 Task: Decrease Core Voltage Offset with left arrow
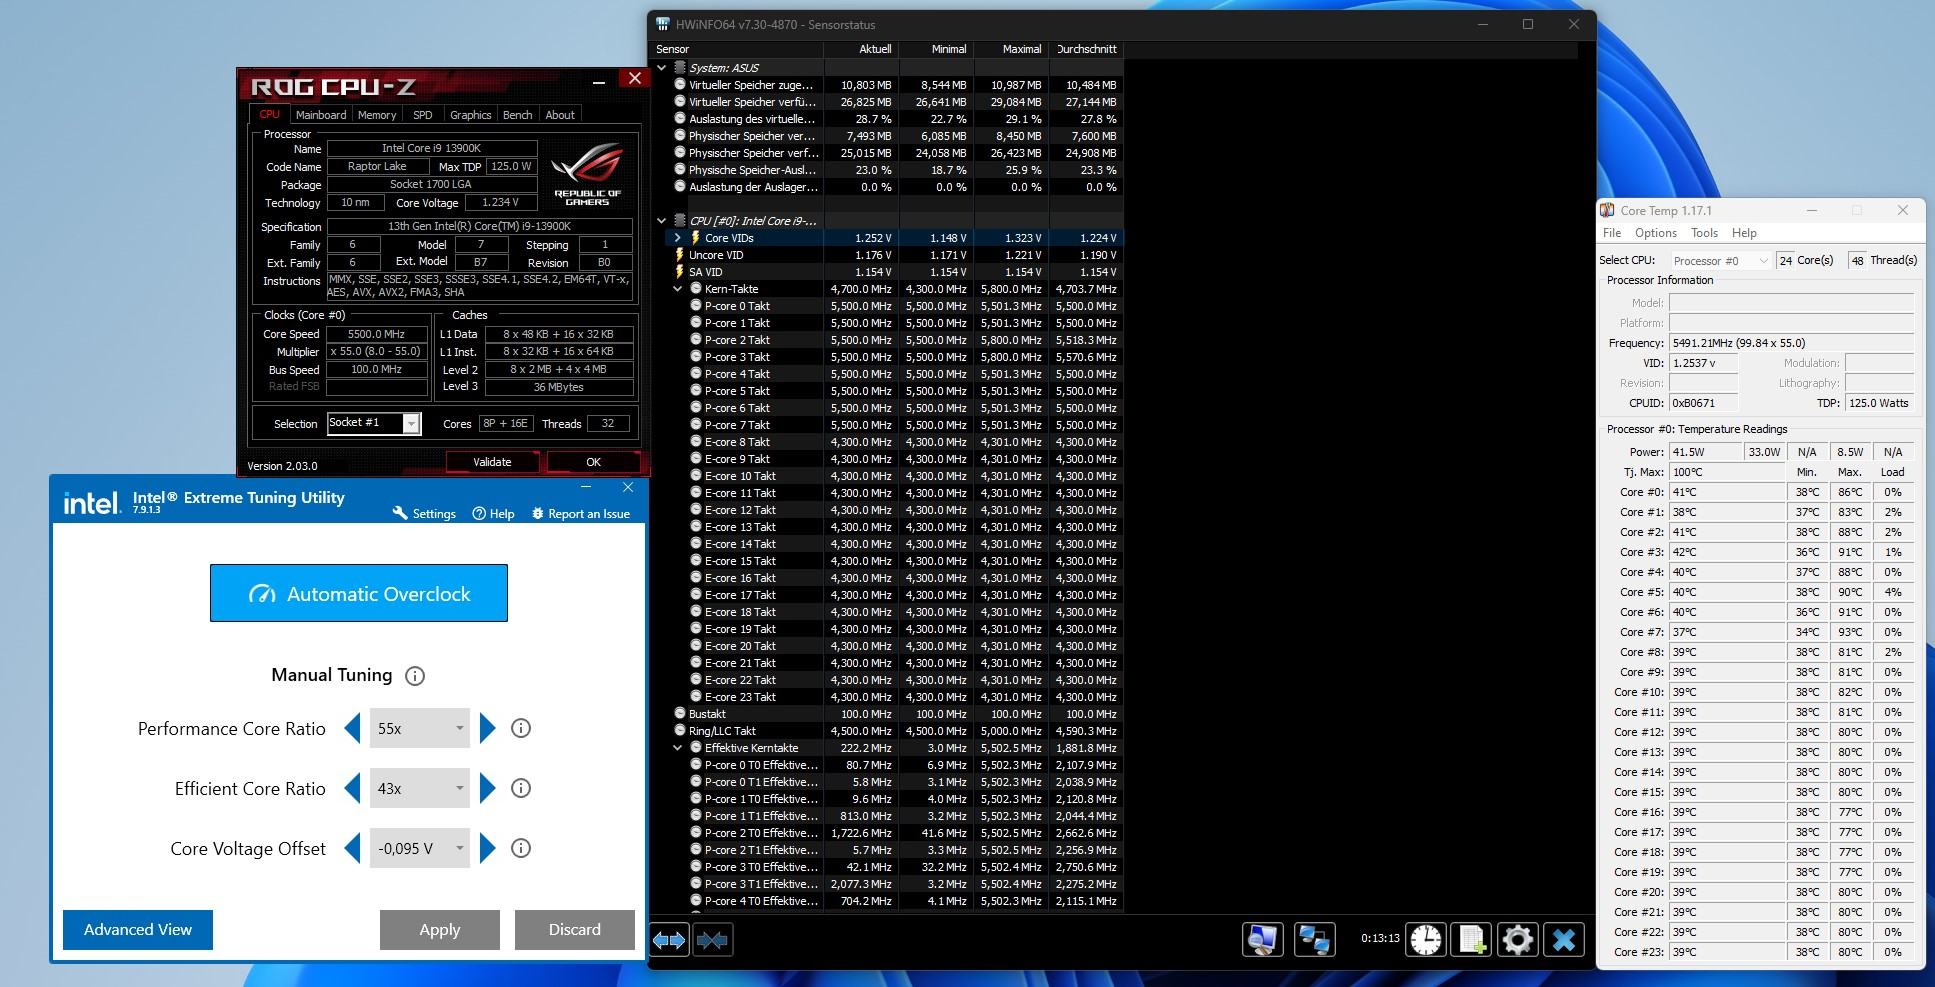pyautogui.click(x=352, y=849)
